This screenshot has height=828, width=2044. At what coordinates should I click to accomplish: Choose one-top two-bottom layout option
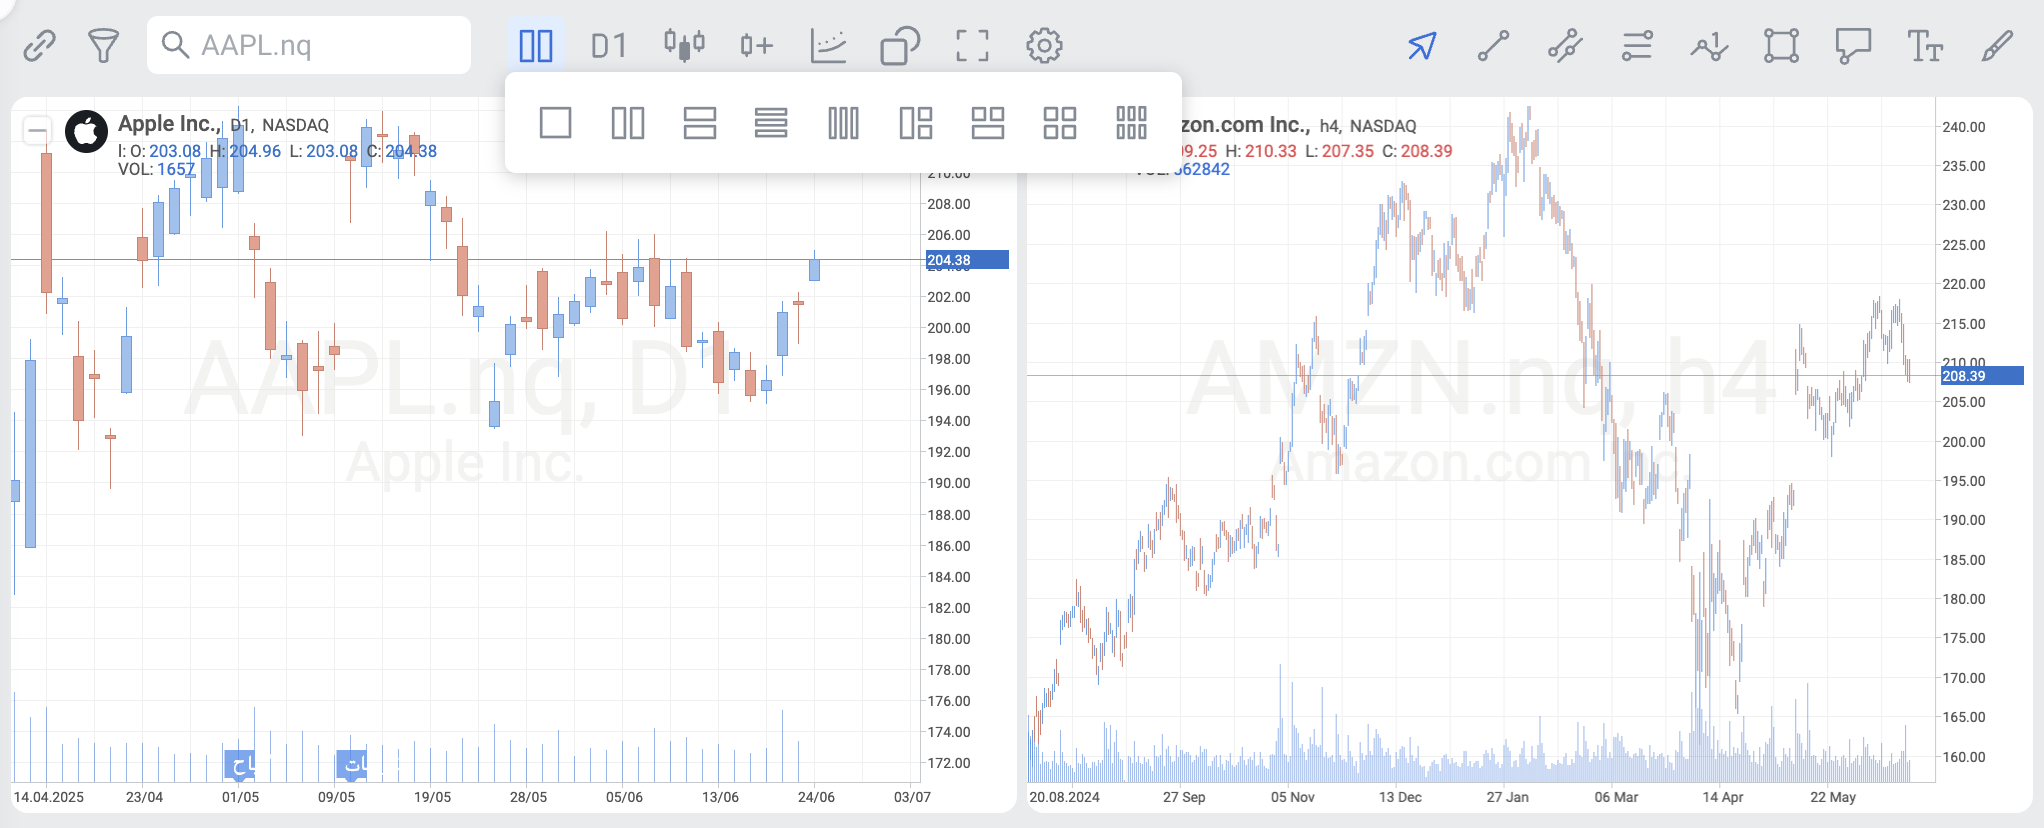[x=987, y=123]
